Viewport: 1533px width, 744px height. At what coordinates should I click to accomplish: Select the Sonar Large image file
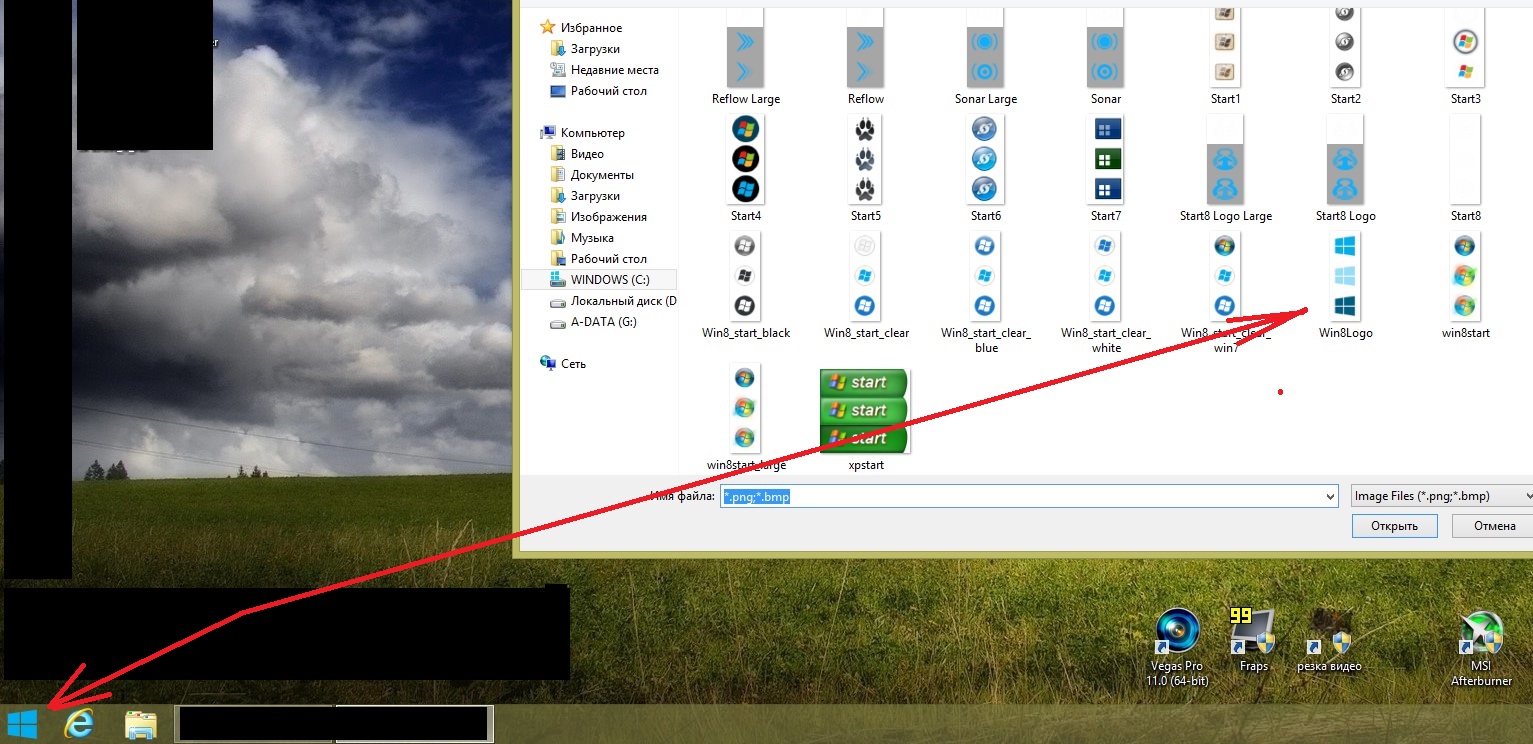pyautogui.click(x=986, y=57)
